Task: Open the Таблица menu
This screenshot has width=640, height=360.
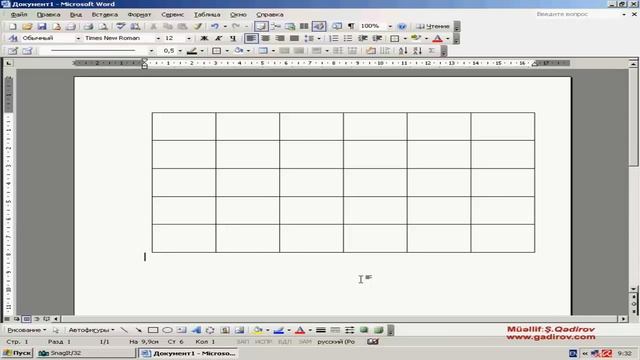Action: pos(207,14)
